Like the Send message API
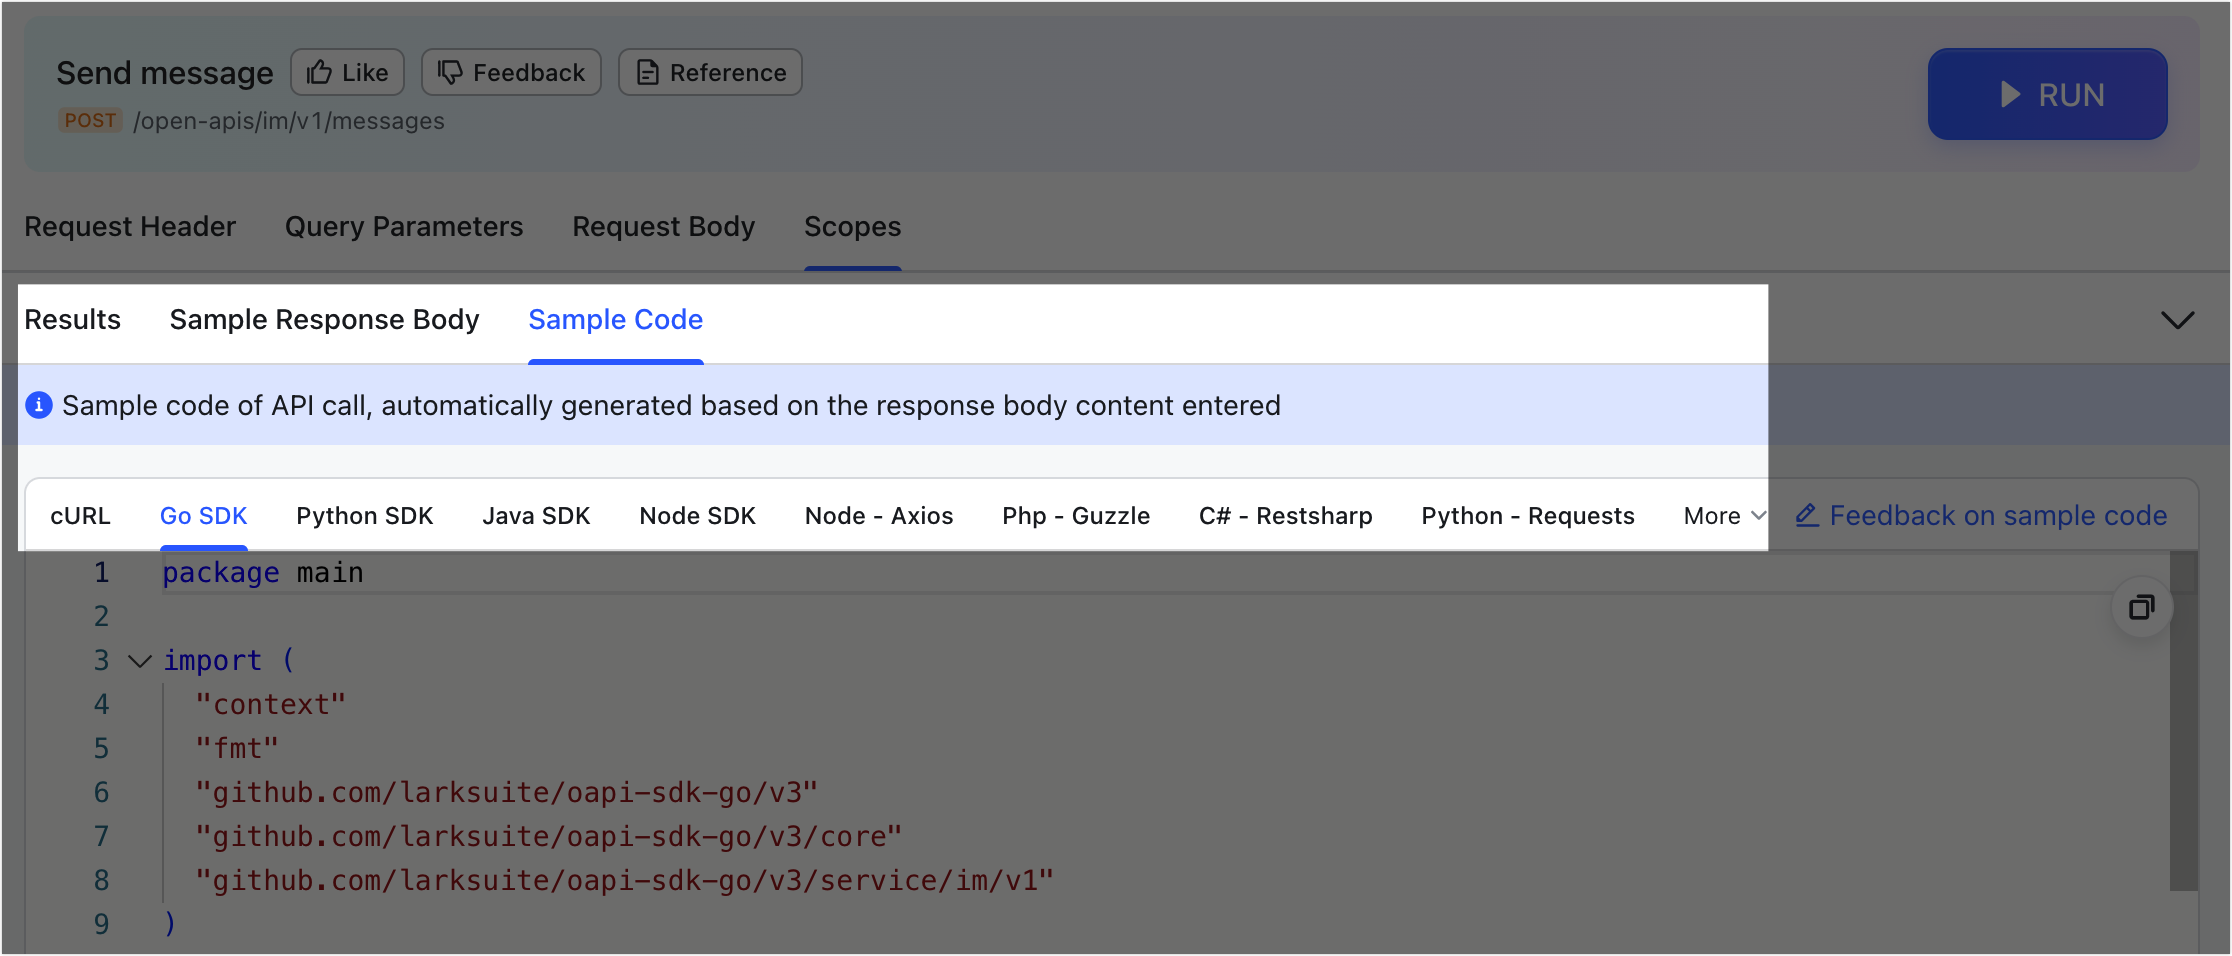Viewport: 2232px width, 956px height. (347, 72)
